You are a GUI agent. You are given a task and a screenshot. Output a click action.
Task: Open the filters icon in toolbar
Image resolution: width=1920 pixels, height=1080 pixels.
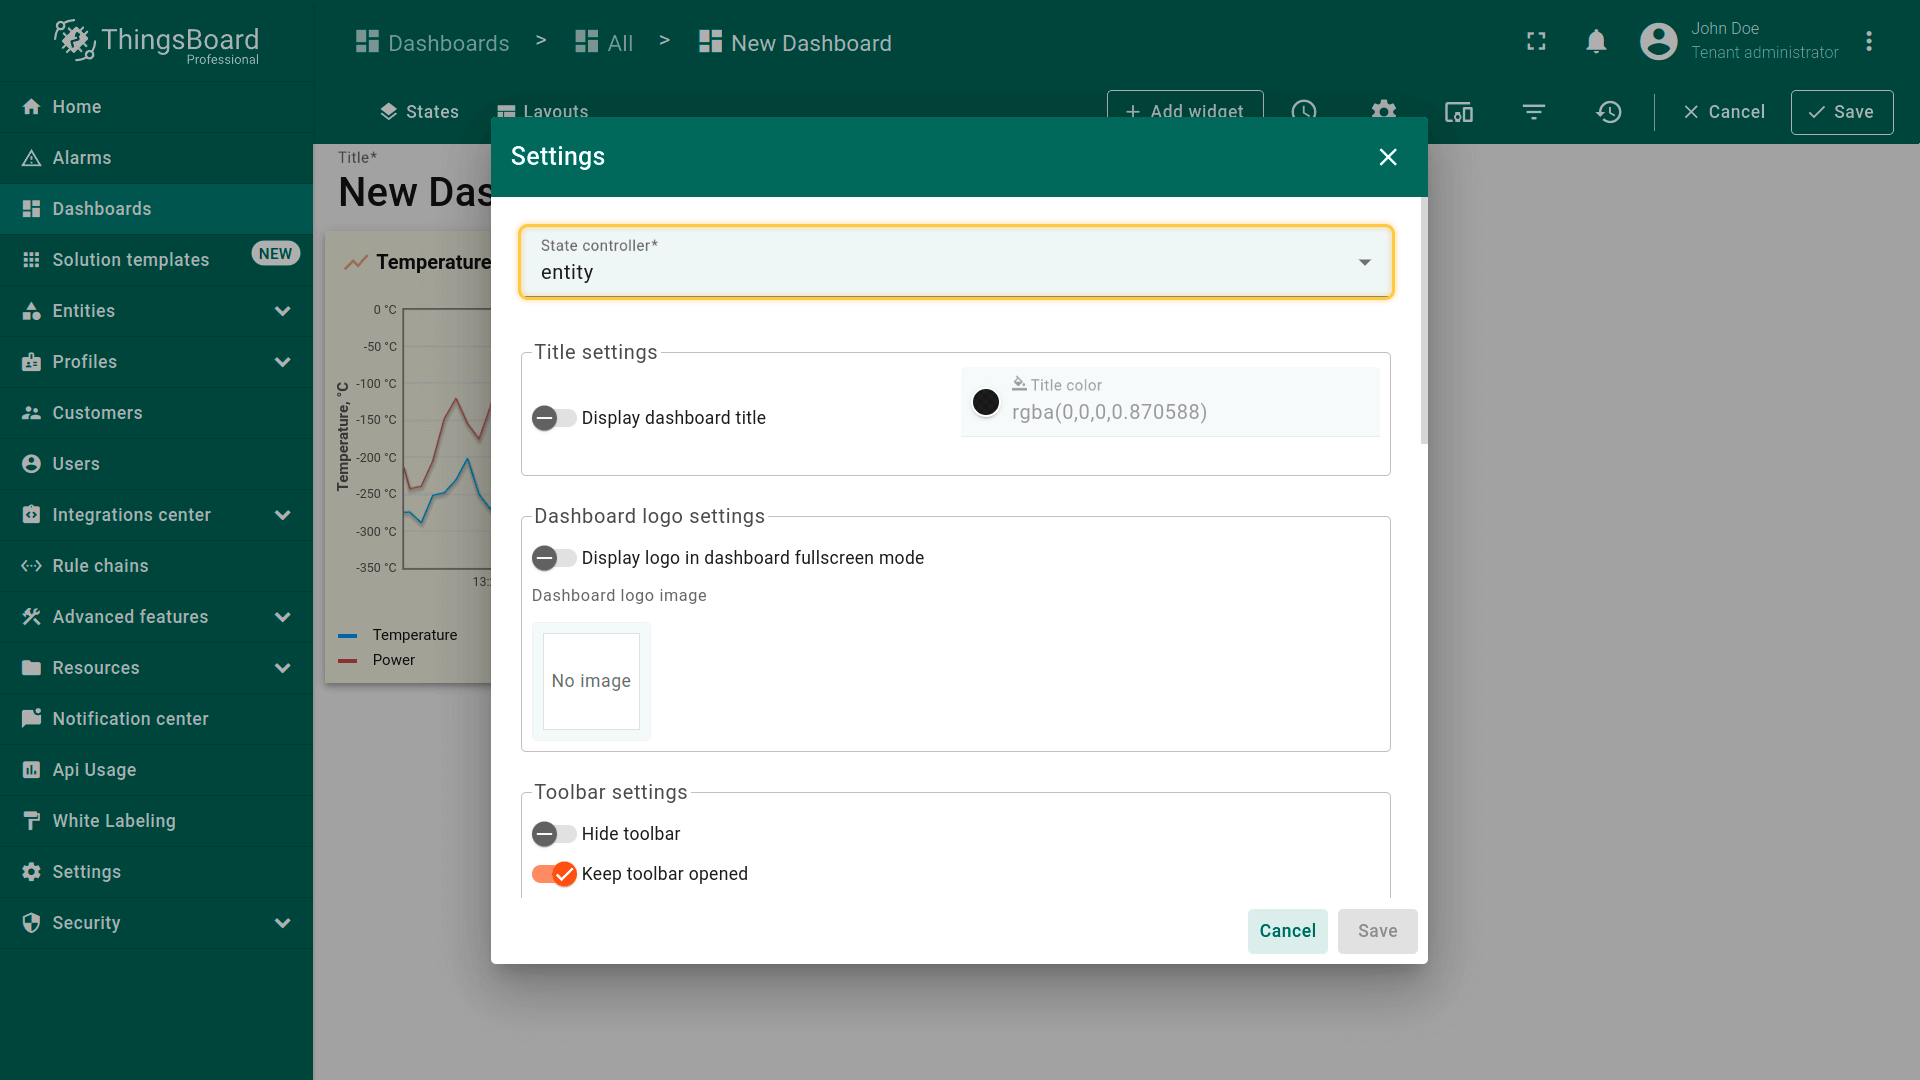[x=1533, y=112]
